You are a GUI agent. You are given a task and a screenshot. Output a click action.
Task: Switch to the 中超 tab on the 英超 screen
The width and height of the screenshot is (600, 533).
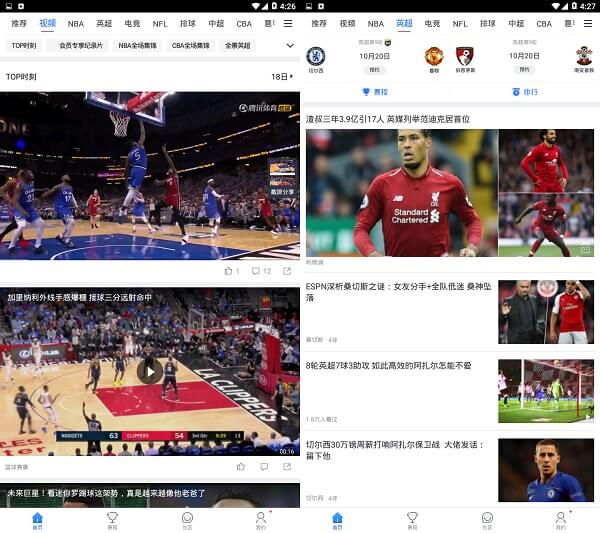pyautogui.click(x=516, y=24)
